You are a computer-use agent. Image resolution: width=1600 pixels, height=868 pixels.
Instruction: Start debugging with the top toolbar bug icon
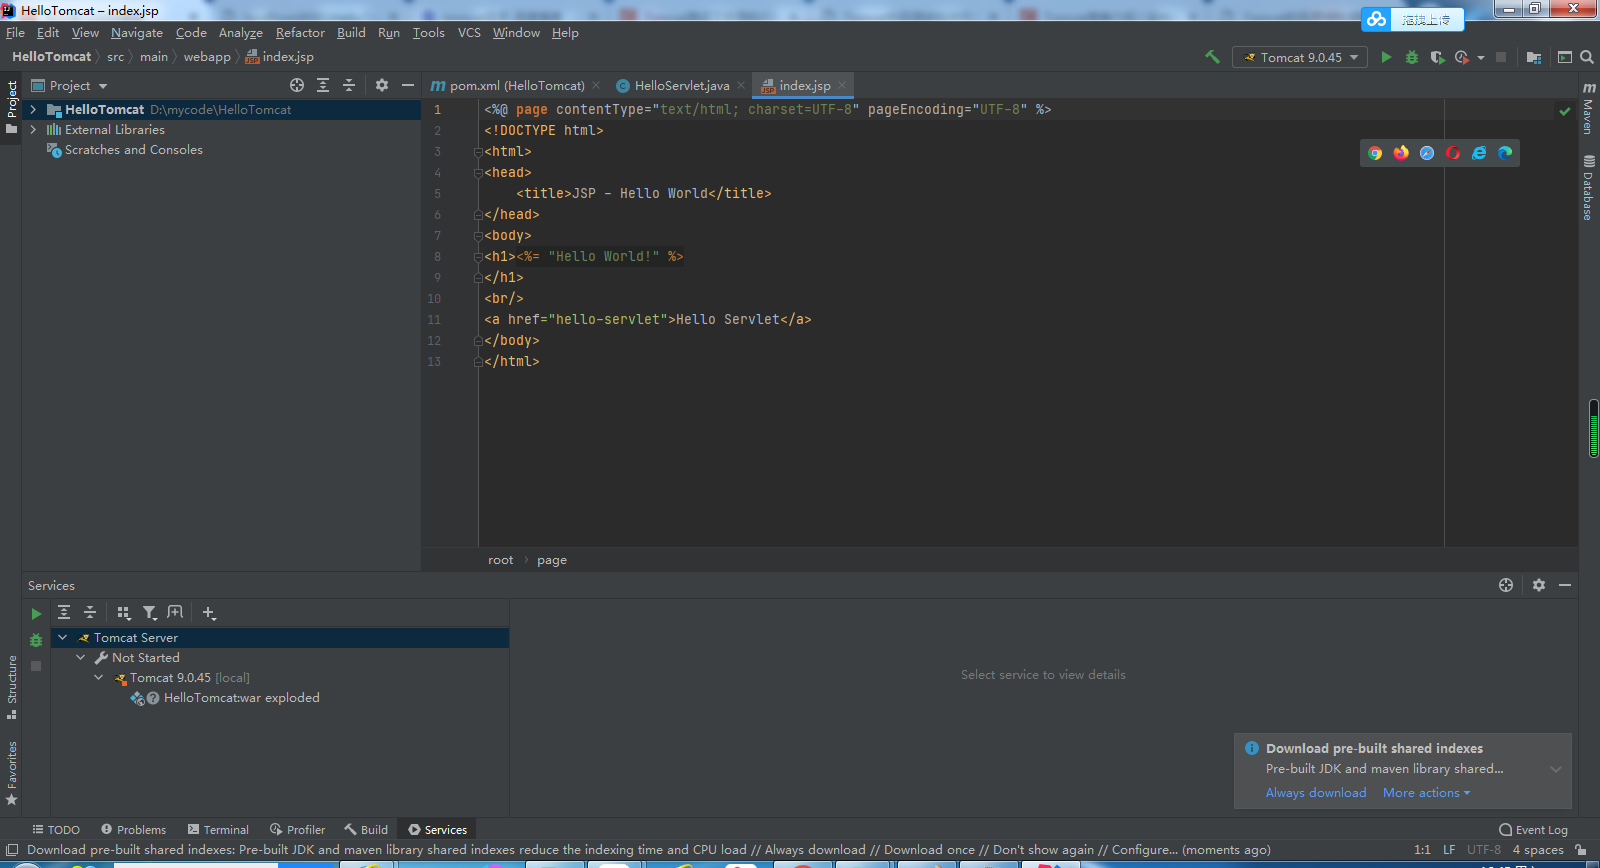[1412, 57]
